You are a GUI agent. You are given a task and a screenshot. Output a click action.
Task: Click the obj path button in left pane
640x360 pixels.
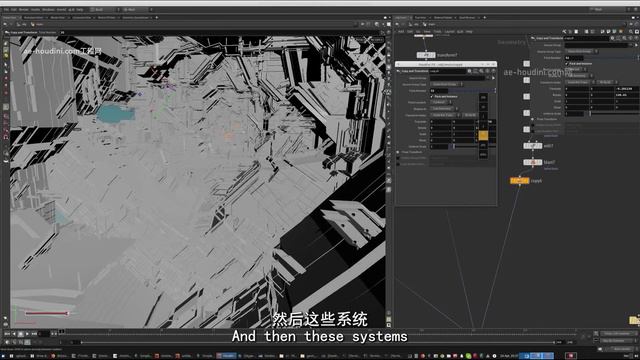tap(21, 24)
